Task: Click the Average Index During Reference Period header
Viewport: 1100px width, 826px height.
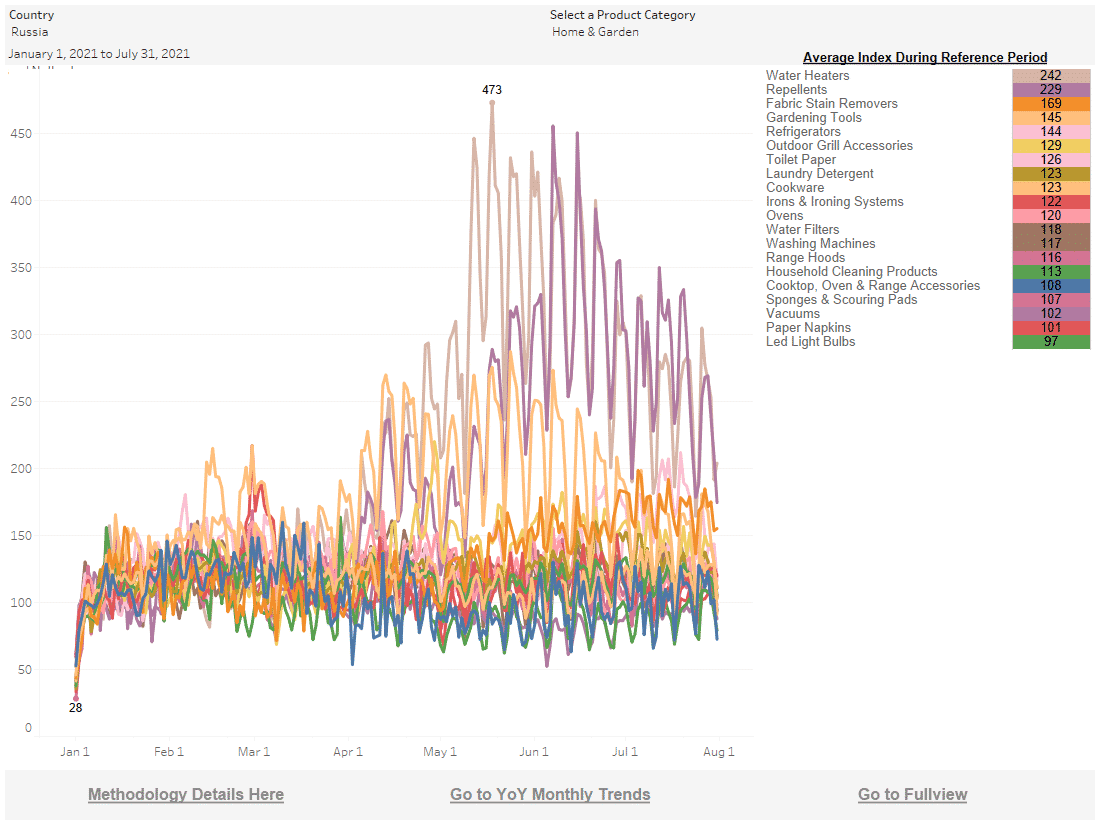Action: click(x=925, y=57)
